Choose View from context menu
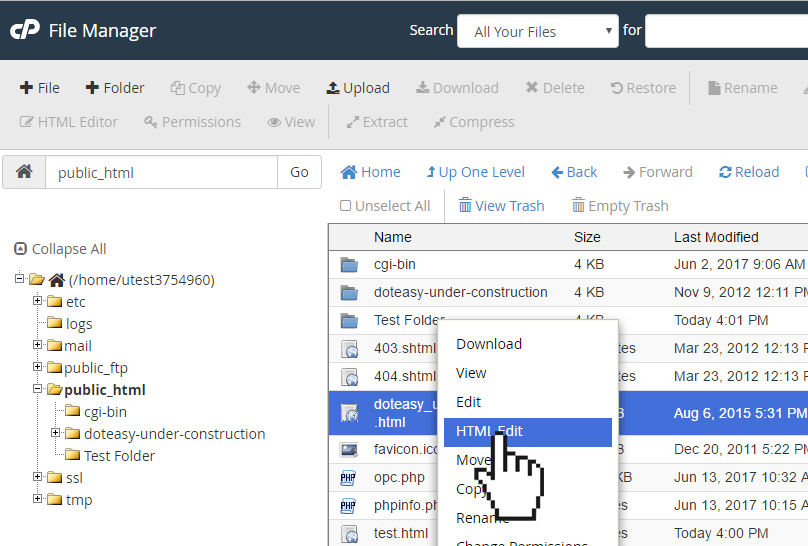The image size is (808, 546). click(x=471, y=373)
